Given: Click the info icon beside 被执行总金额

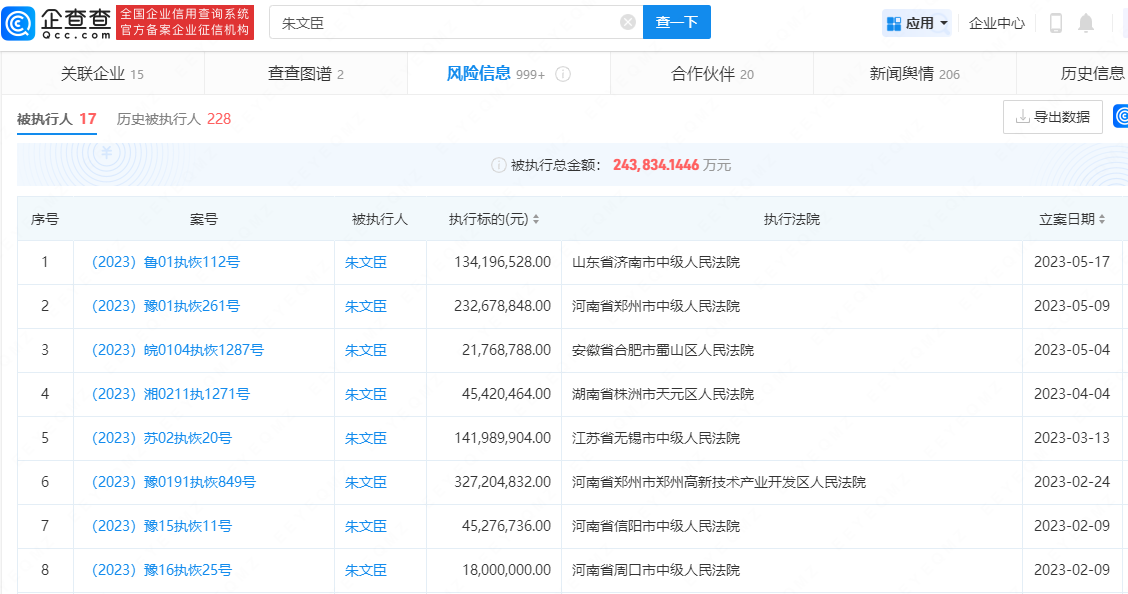Looking at the screenshot, I should tap(498, 165).
